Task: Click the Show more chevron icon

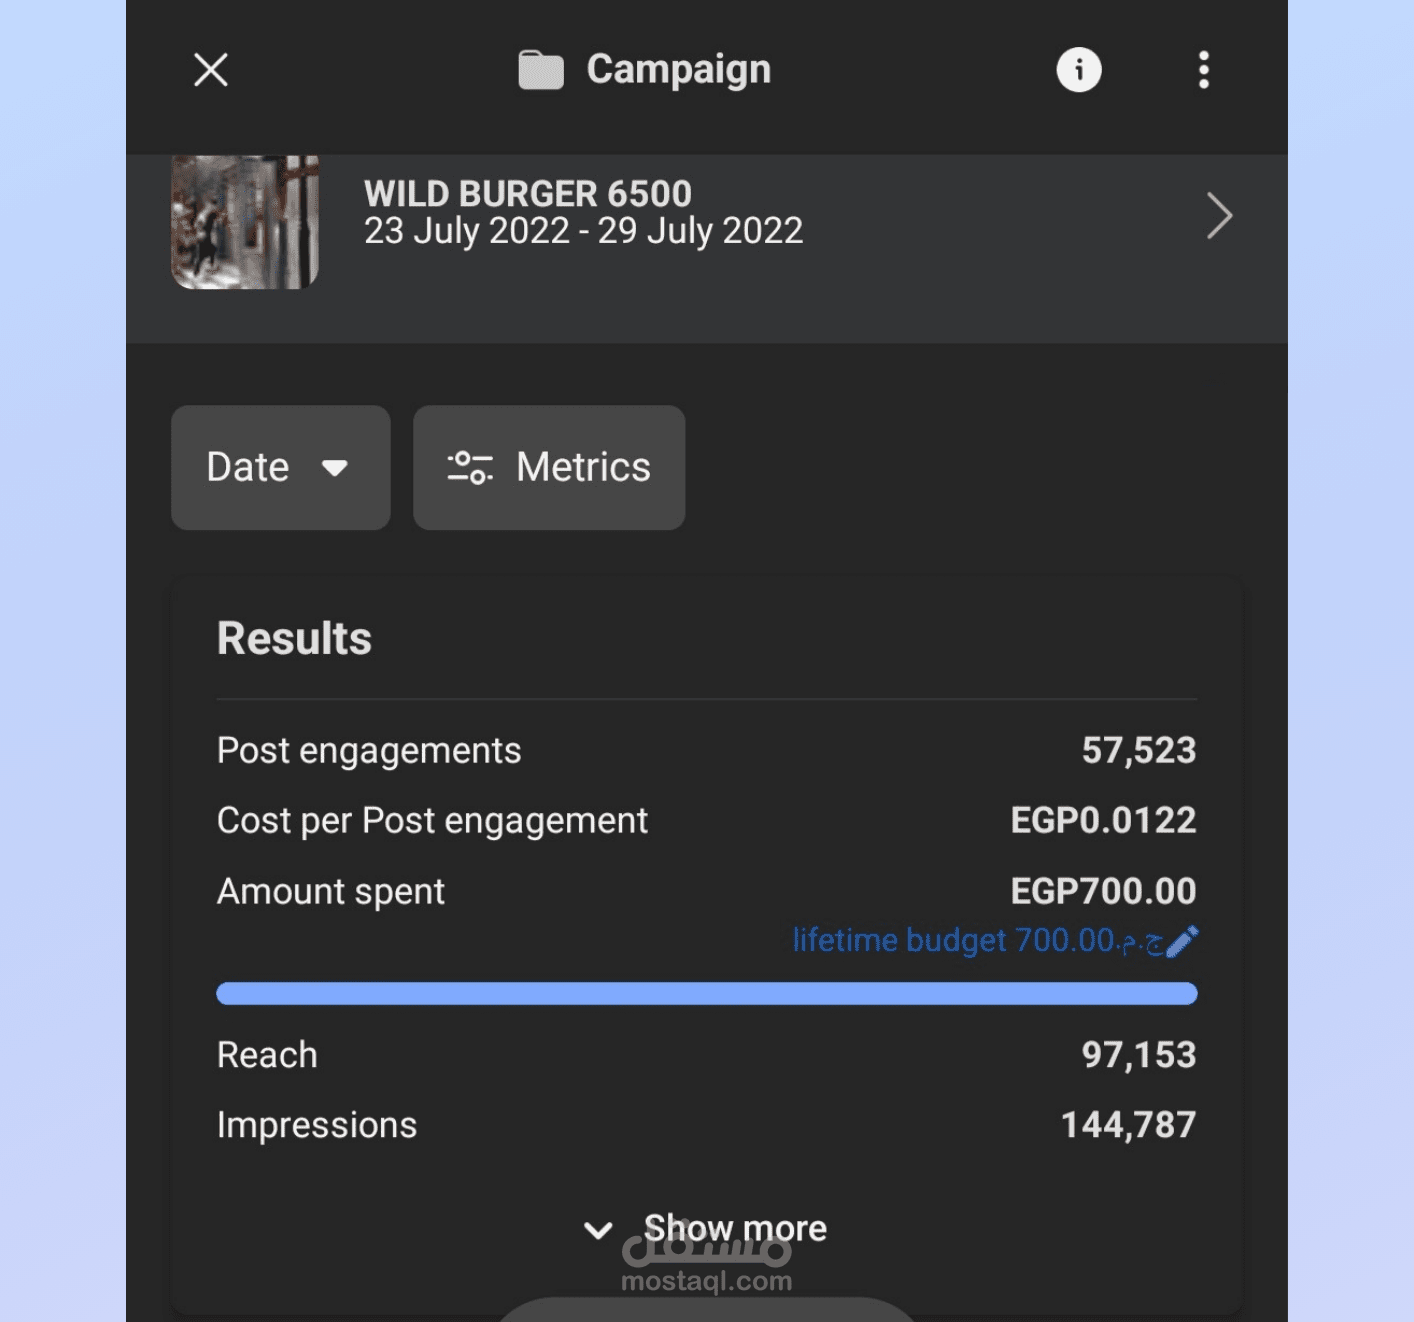Action: tap(598, 1230)
